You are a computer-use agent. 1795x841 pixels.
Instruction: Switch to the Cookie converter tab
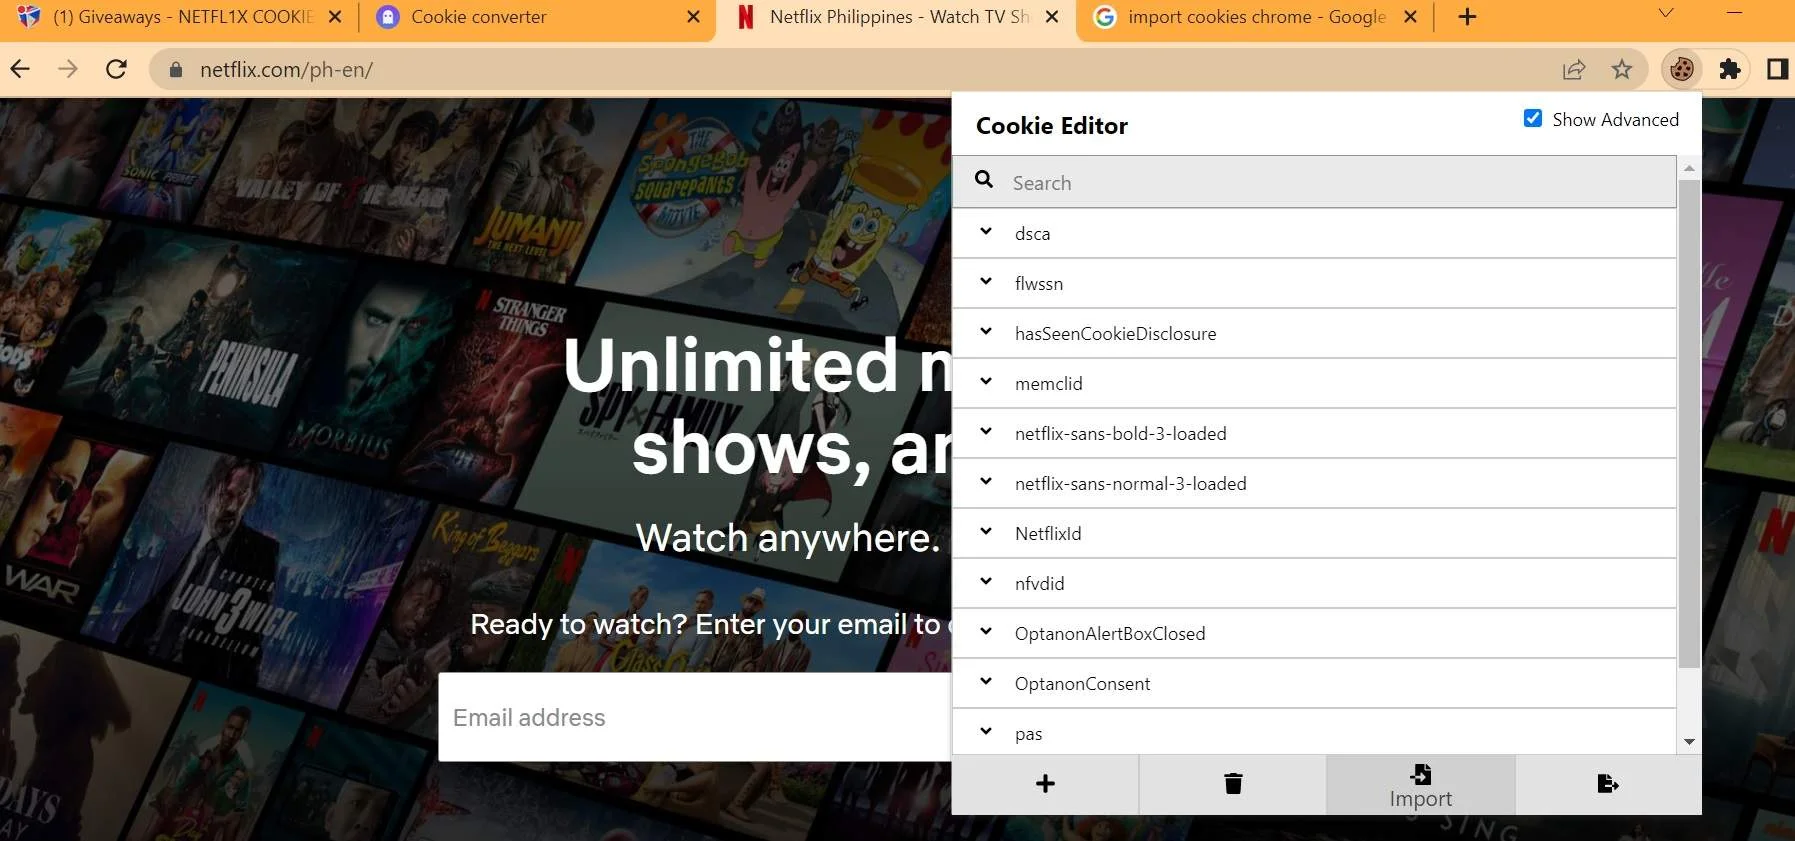pos(538,17)
